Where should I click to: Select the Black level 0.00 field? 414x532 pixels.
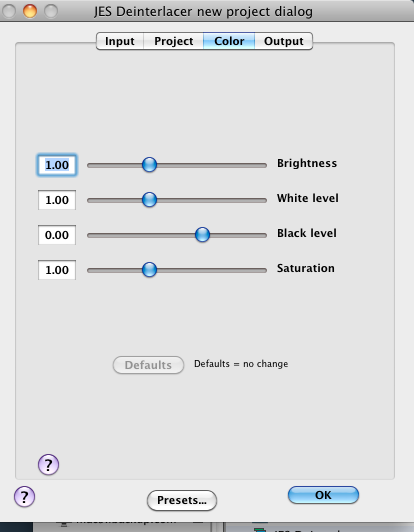[57, 235]
